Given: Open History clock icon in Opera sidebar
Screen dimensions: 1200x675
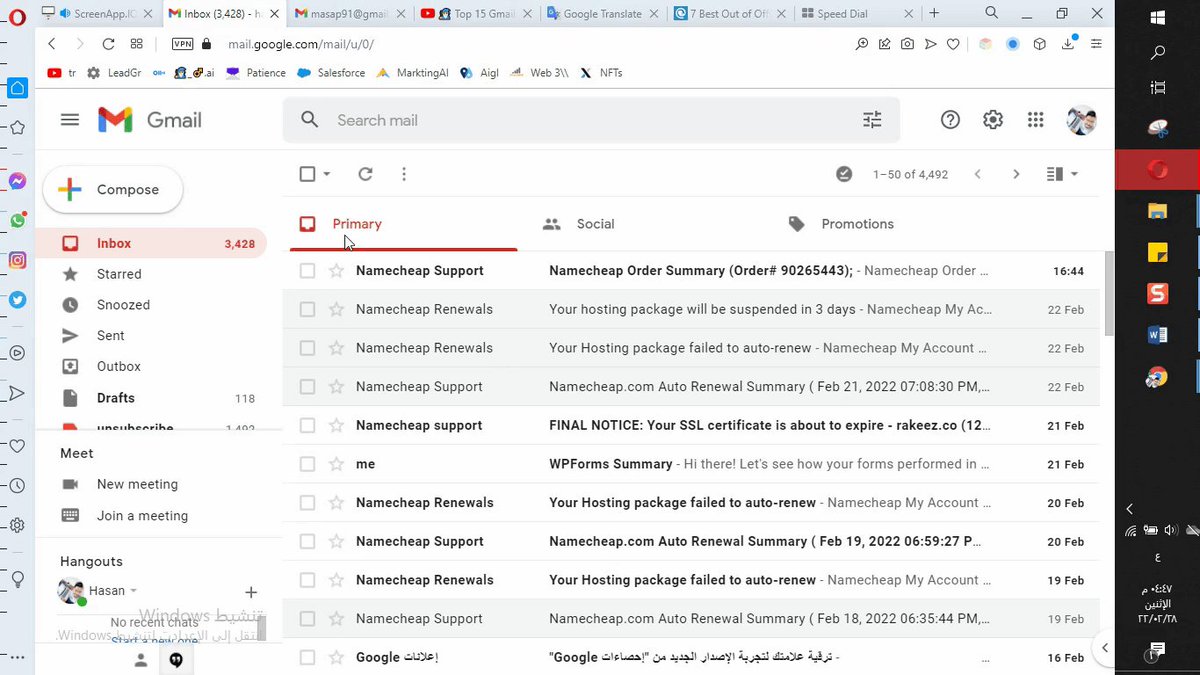Looking at the screenshot, I should 17,485.
